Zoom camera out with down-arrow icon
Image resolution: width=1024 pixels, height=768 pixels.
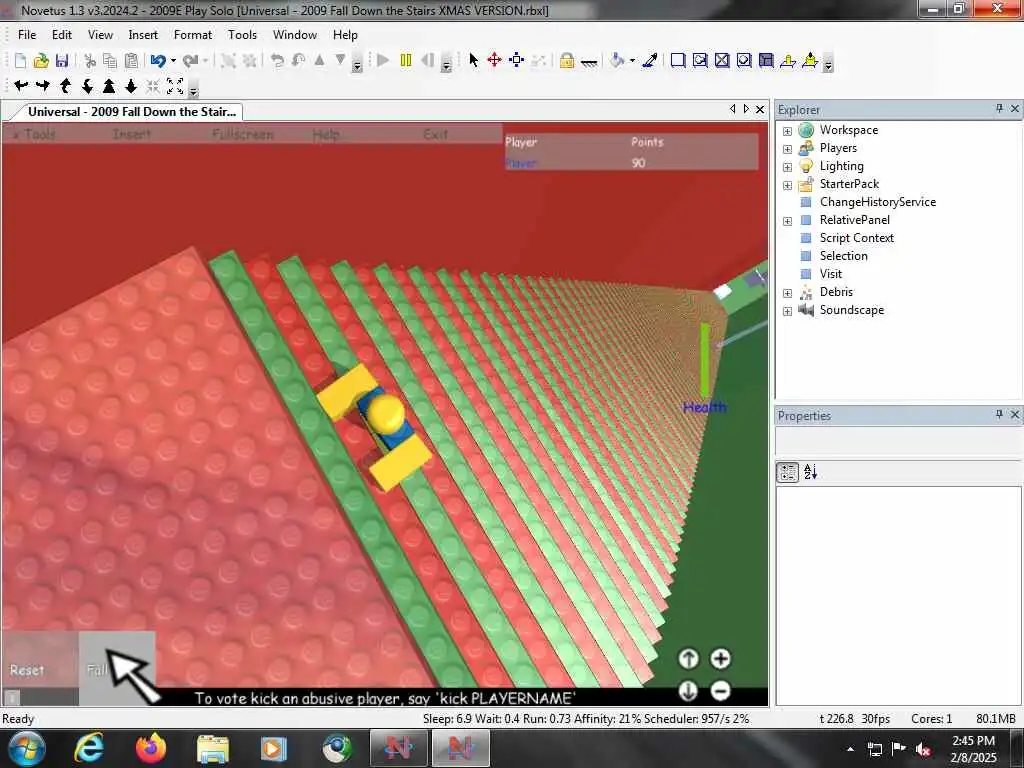(x=131, y=86)
